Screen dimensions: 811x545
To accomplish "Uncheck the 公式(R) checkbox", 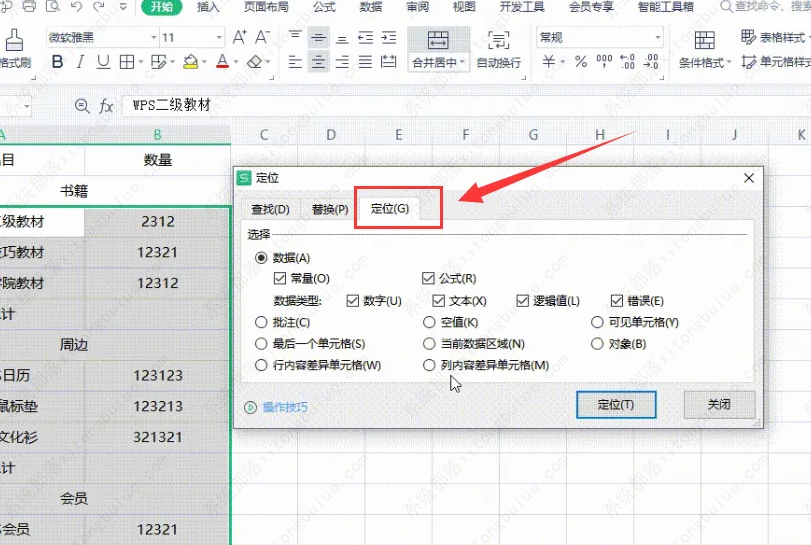I will pyautogui.click(x=429, y=279).
